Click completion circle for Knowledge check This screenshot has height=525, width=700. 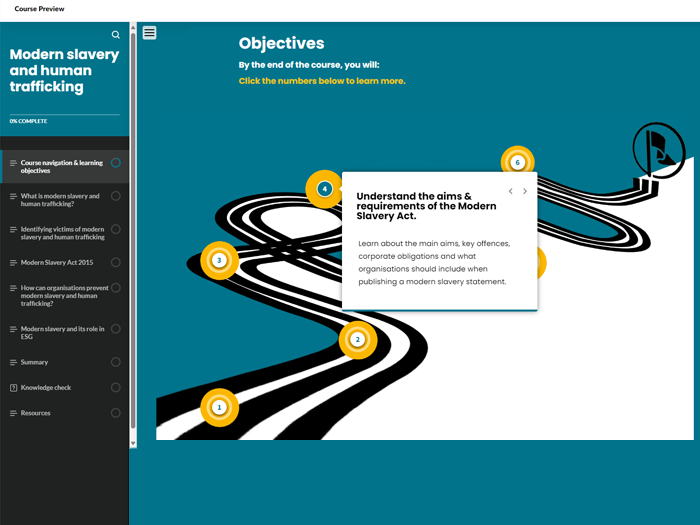pyautogui.click(x=116, y=388)
